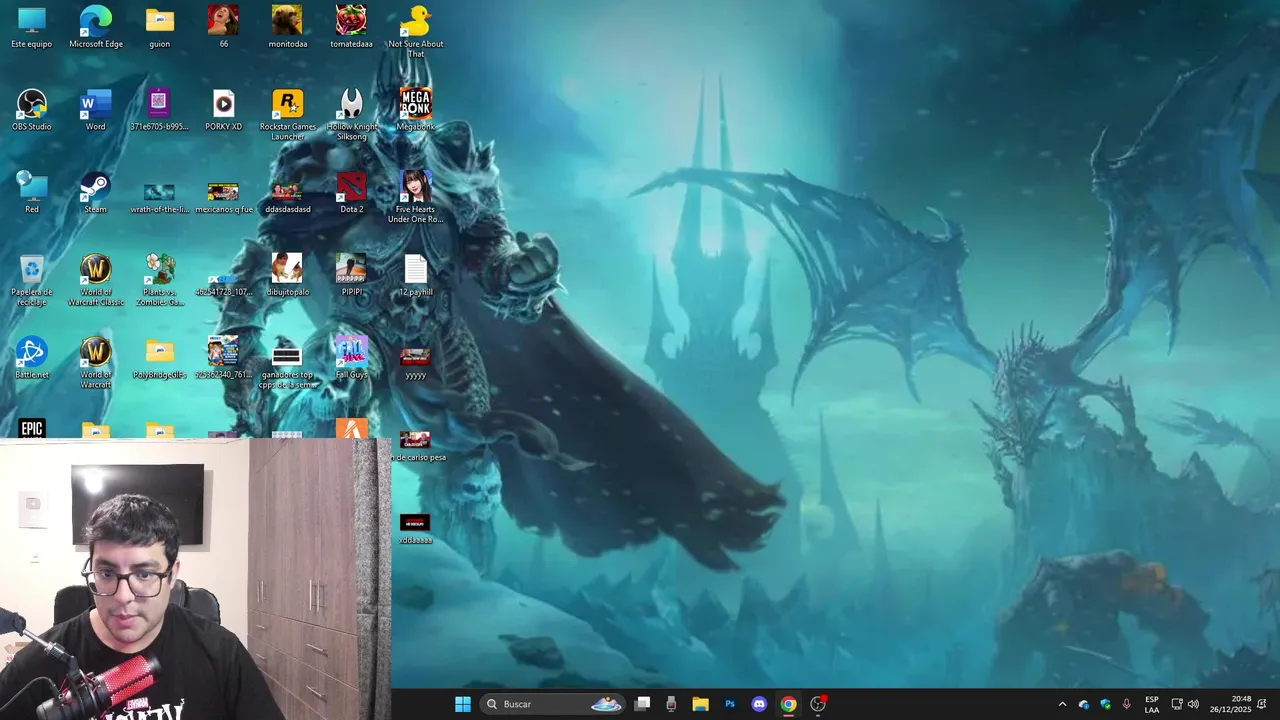Open the Windows Start menu
Image resolution: width=1280 pixels, height=720 pixels.
click(463, 704)
